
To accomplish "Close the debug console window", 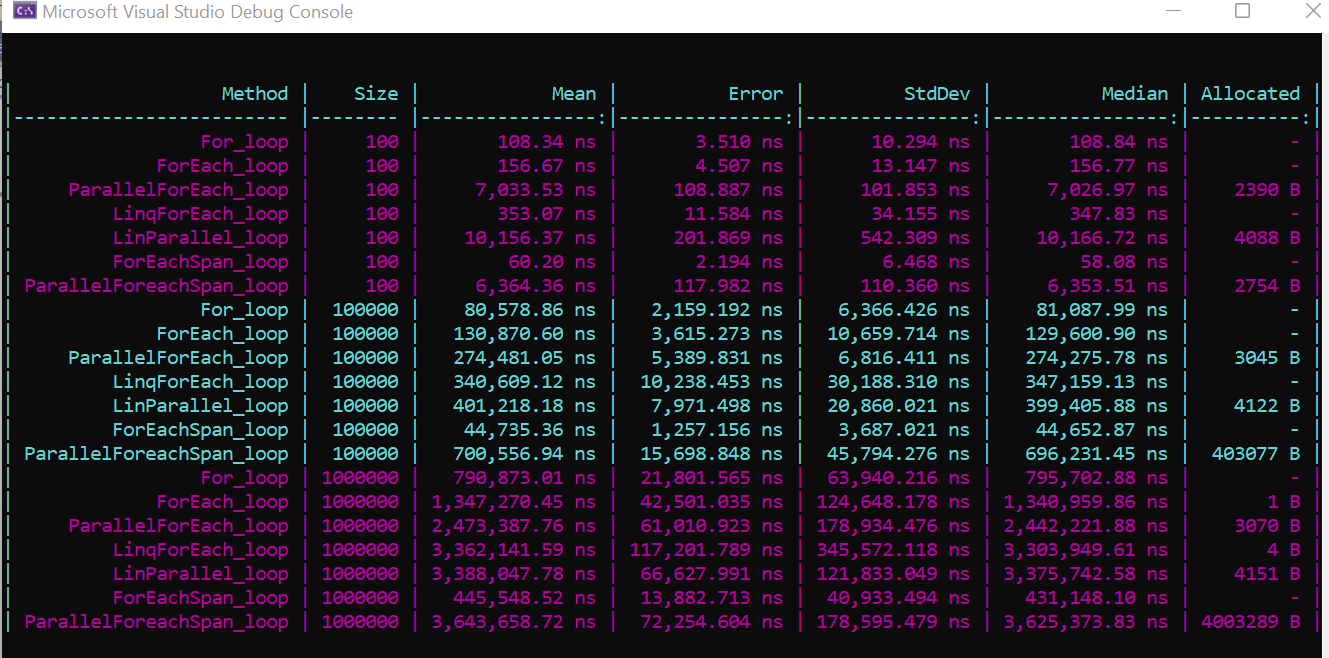I will (1311, 12).
